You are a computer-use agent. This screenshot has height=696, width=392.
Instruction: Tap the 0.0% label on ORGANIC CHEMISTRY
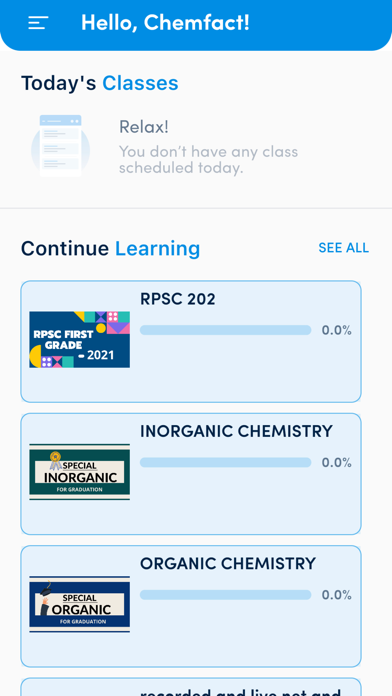(x=337, y=595)
